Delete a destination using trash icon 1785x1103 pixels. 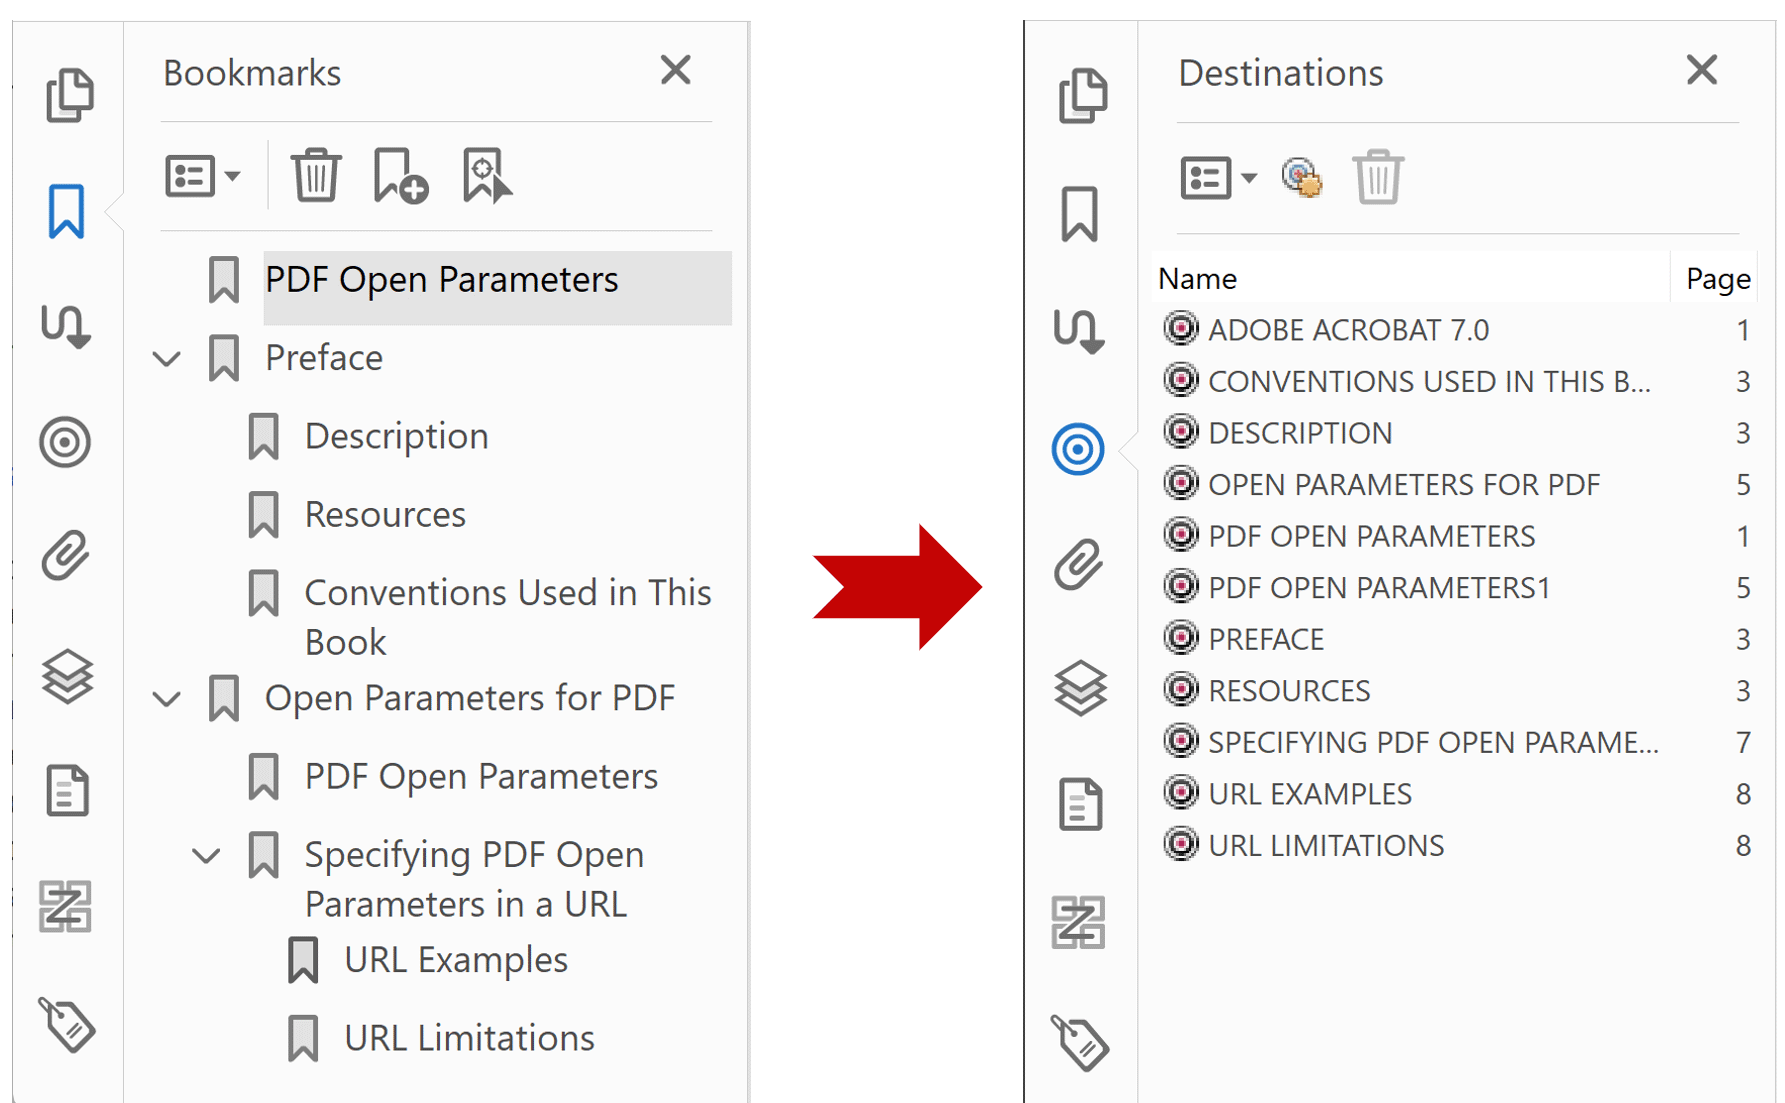click(1377, 177)
